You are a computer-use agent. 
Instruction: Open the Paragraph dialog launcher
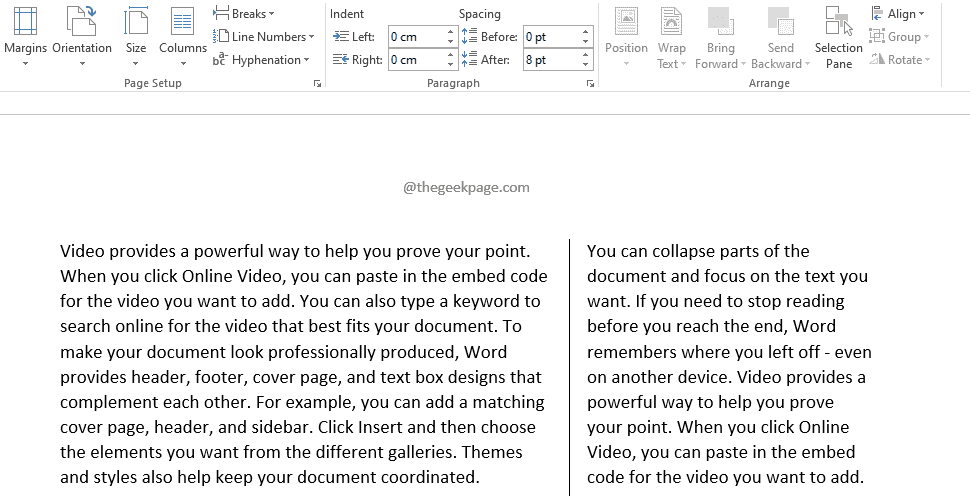click(x=590, y=85)
